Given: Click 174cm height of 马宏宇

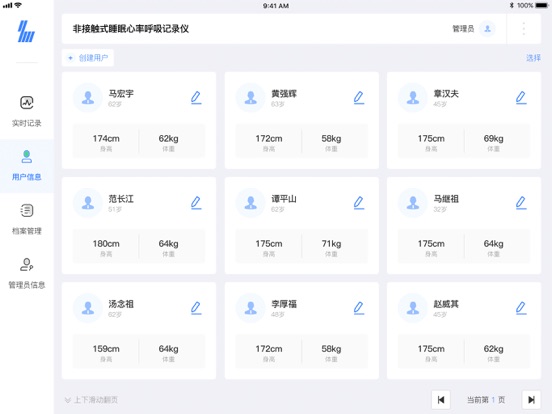Looking at the screenshot, I should (106, 138).
